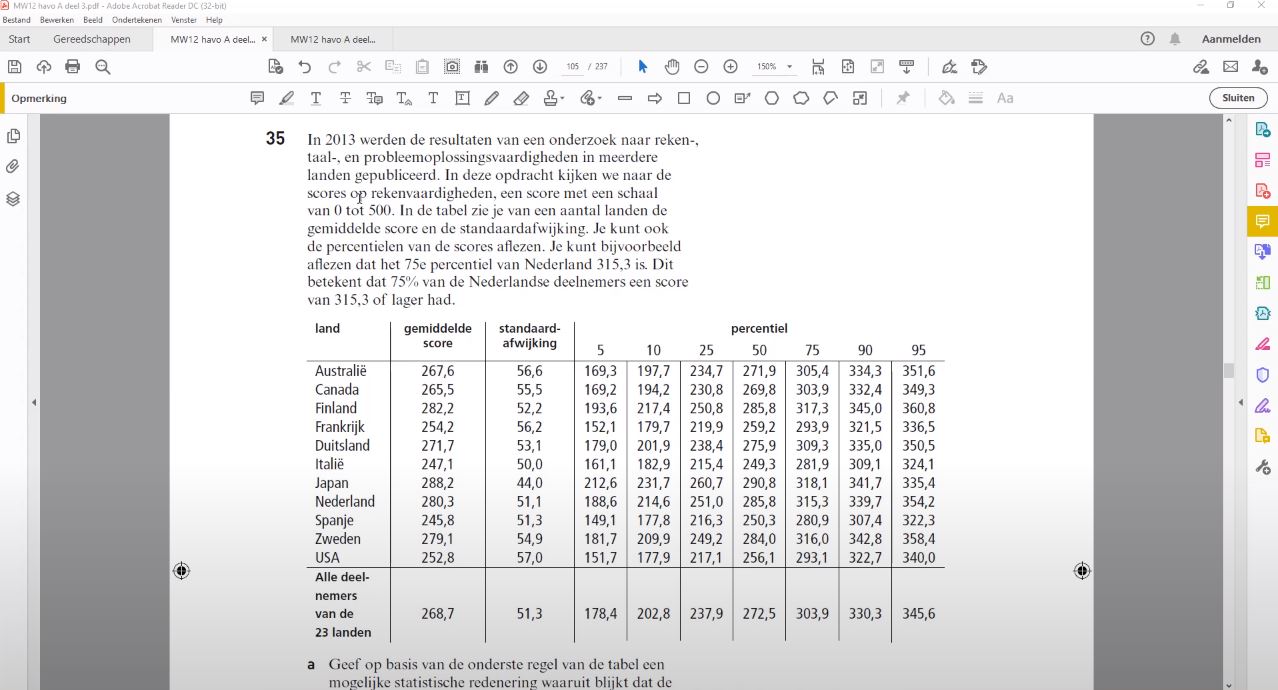Screen dimensions: 1278x690
Task: Pick the eraser tool
Action: pyautogui.click(x=521, y=98)
